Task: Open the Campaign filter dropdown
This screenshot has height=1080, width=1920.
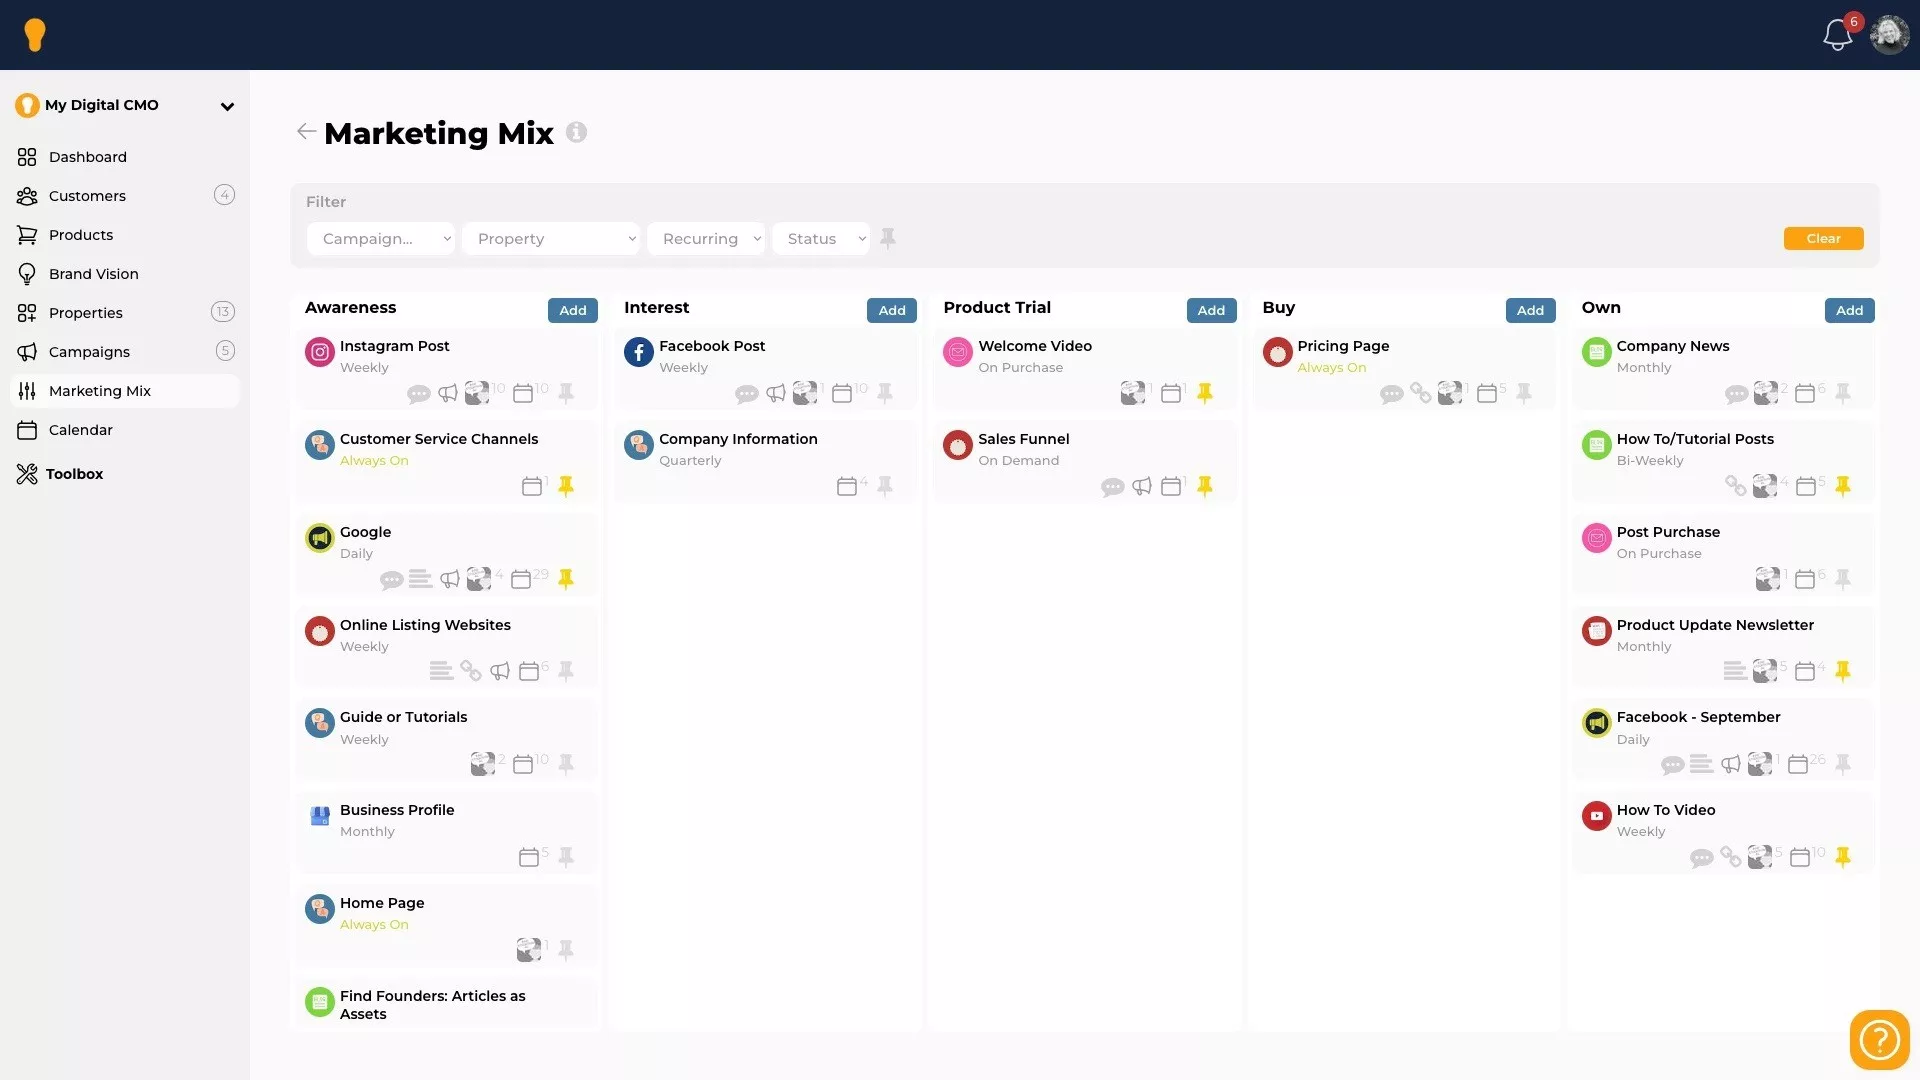Action: [x=381, y=239]
